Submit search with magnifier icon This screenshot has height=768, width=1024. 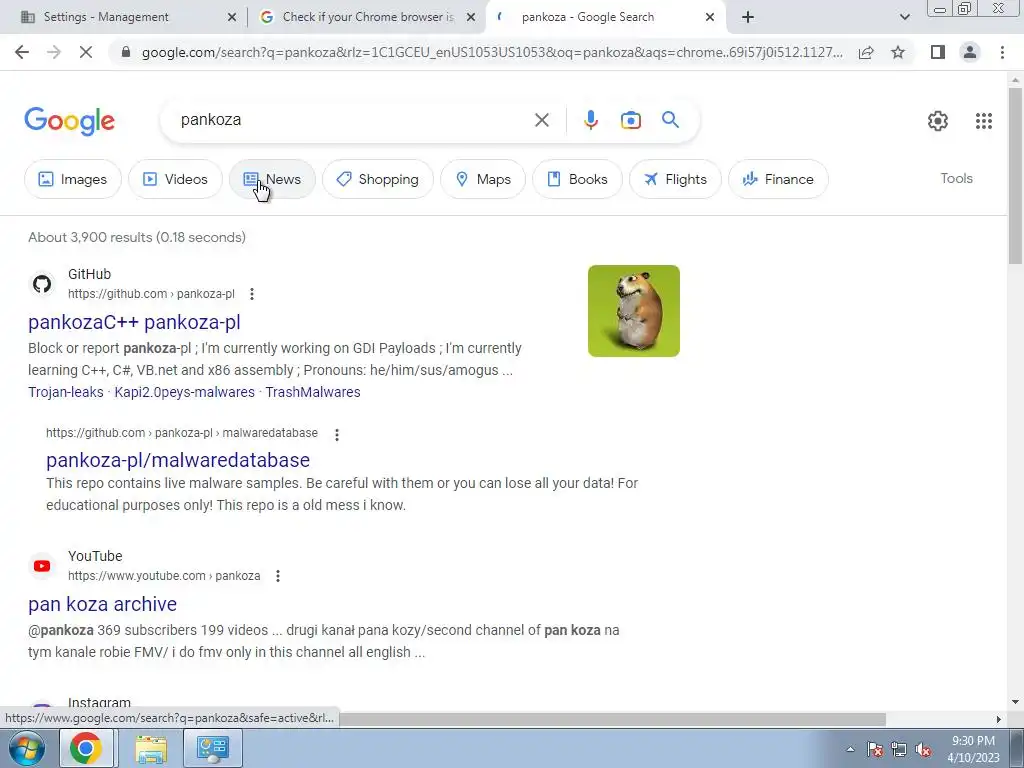point(670,120)
